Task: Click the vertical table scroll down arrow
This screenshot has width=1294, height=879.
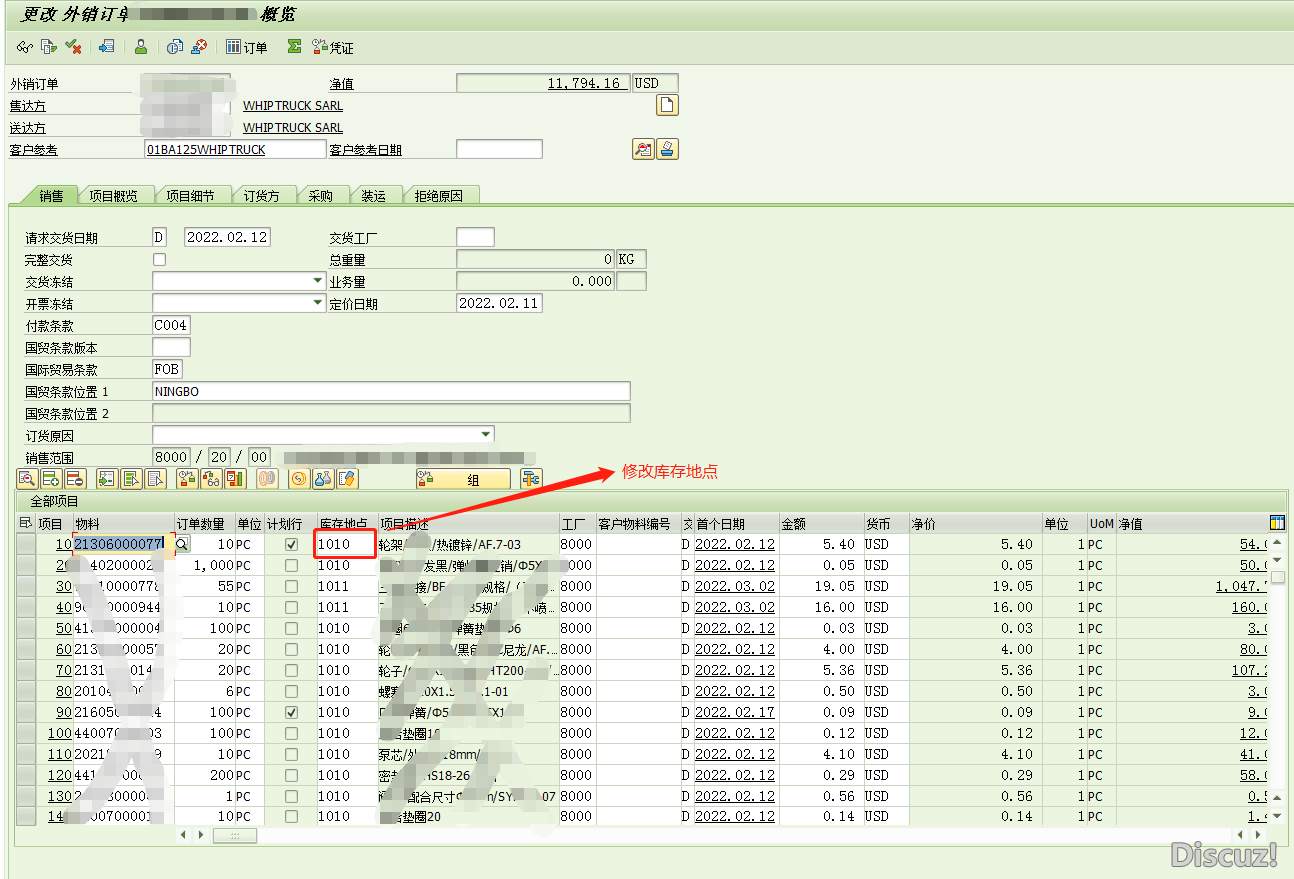Action: click(x=1277, y=815)
